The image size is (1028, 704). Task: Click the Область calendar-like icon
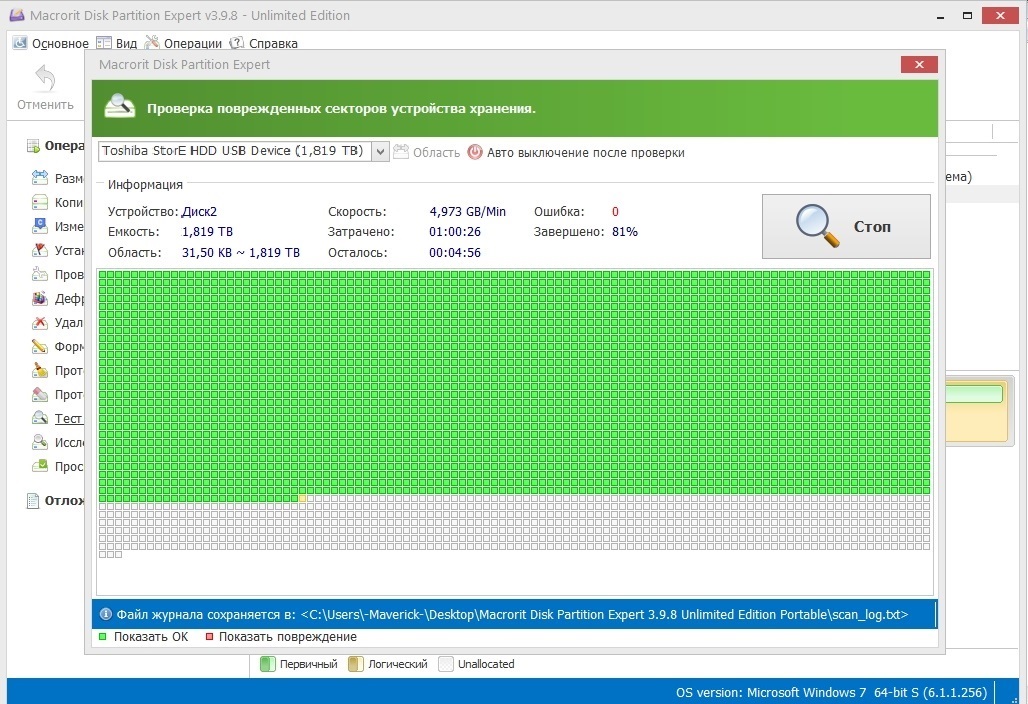pyautogui.click(x=401, y=151)
